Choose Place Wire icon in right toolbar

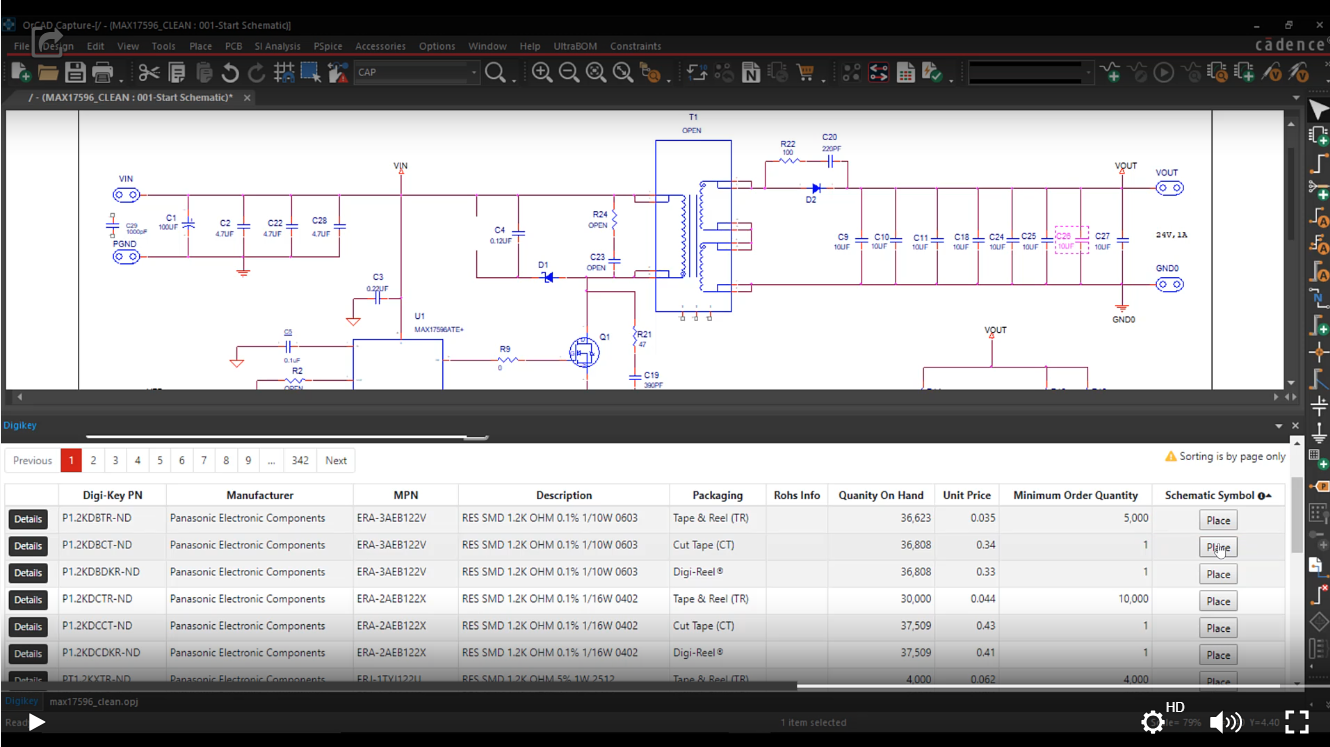[x=1319, y=163]
